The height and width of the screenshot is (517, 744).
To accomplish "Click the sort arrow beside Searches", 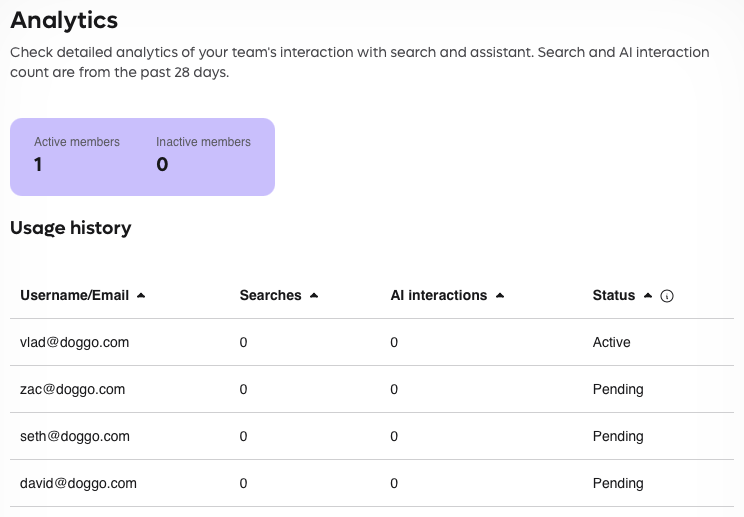I will pos(314,296).
